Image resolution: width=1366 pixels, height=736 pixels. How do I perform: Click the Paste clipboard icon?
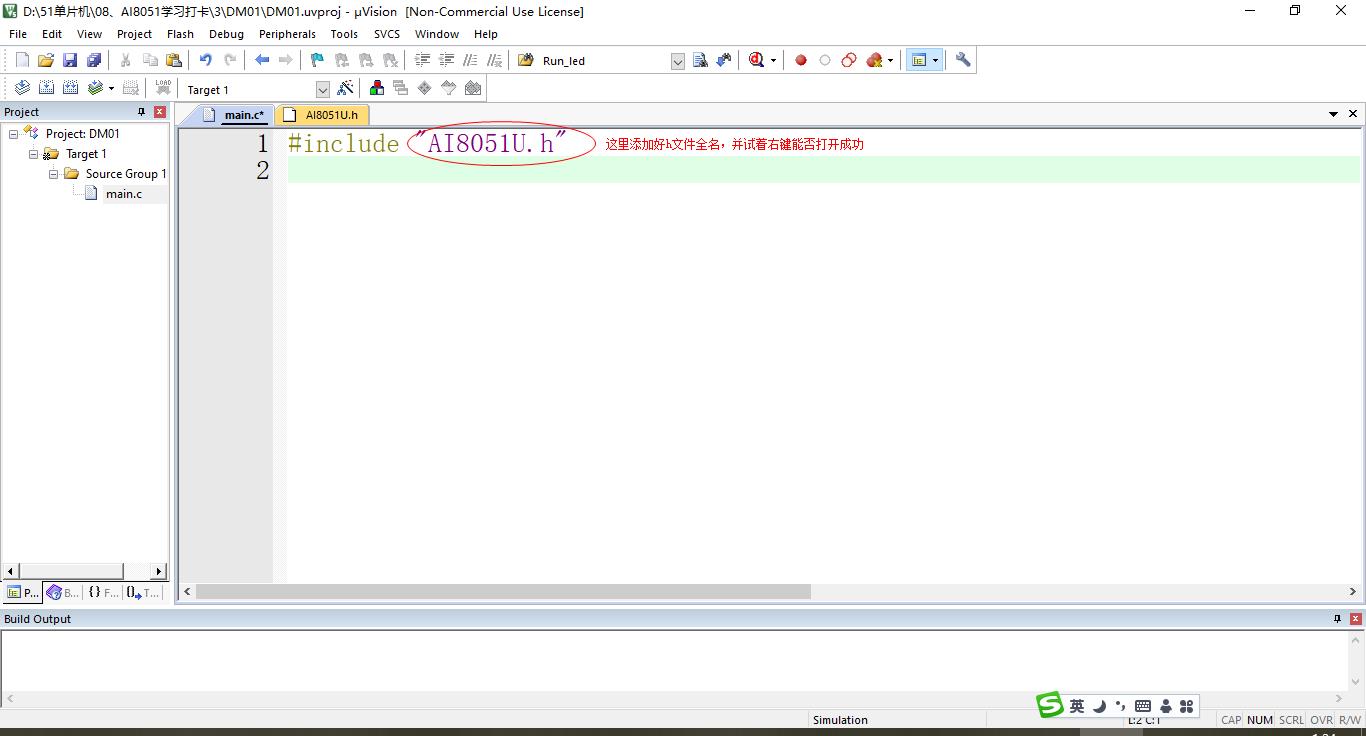tap(174, 60)
